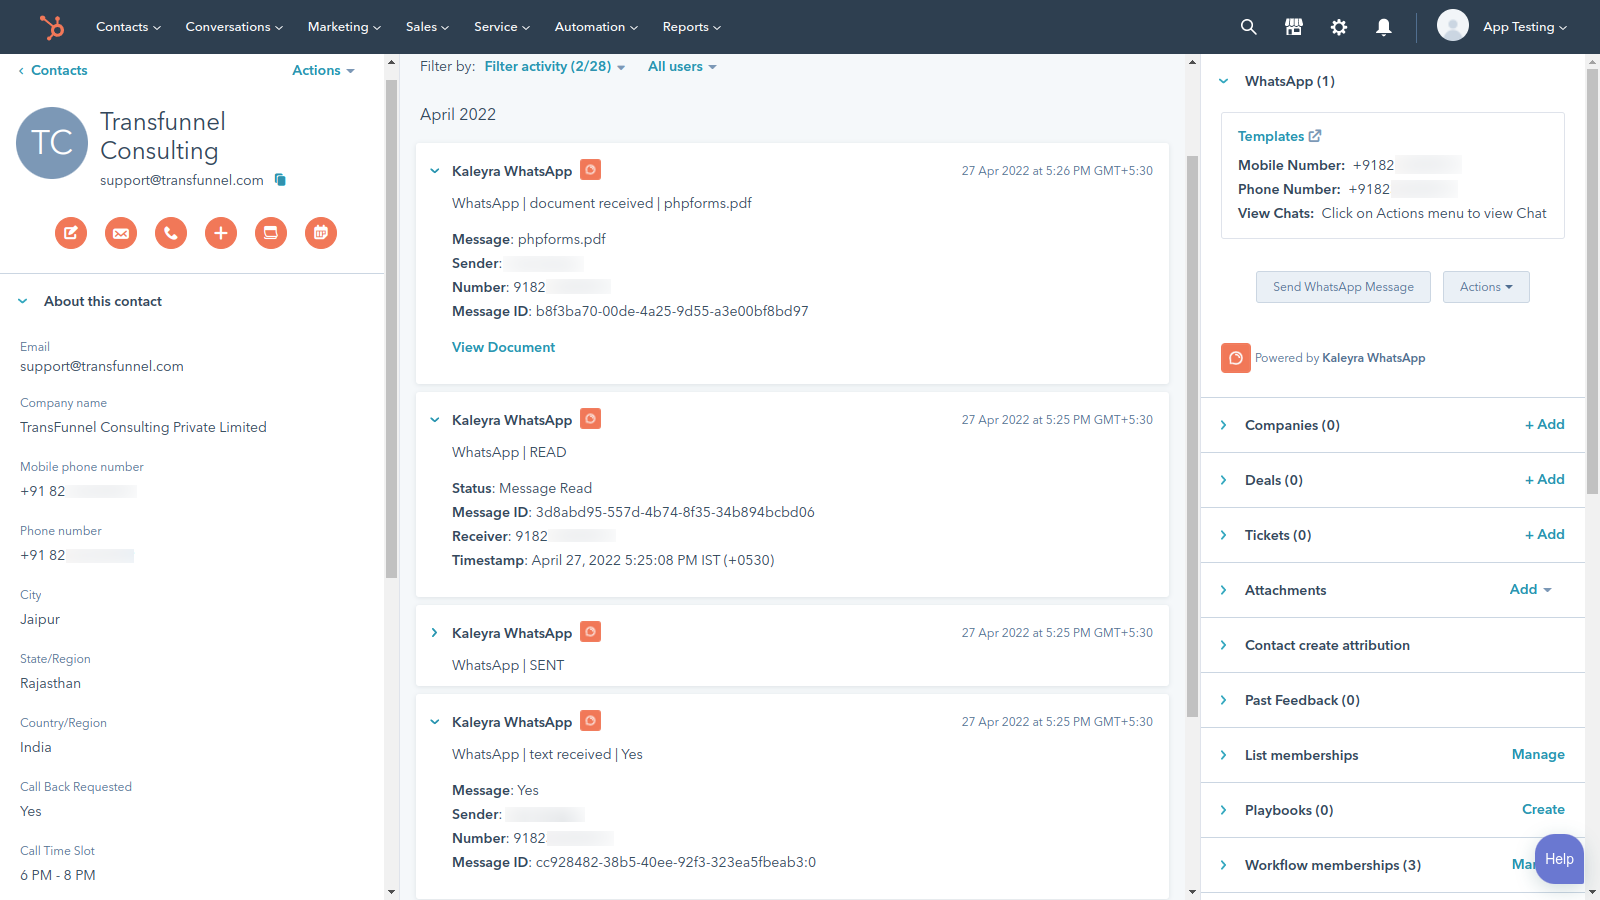Viewport: 1600px width, 900px height.
Task: Open the Attachments Add dropdown
Action: tap(1531, 589)
